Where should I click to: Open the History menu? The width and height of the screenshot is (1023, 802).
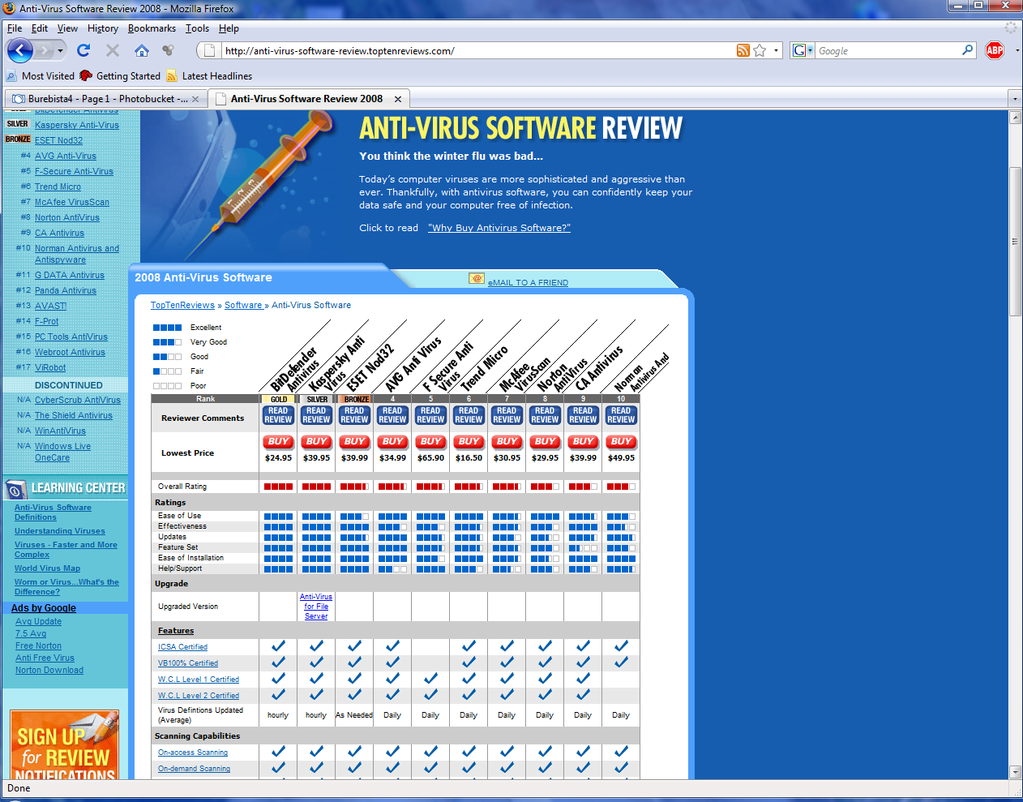[x=102, y=29]
